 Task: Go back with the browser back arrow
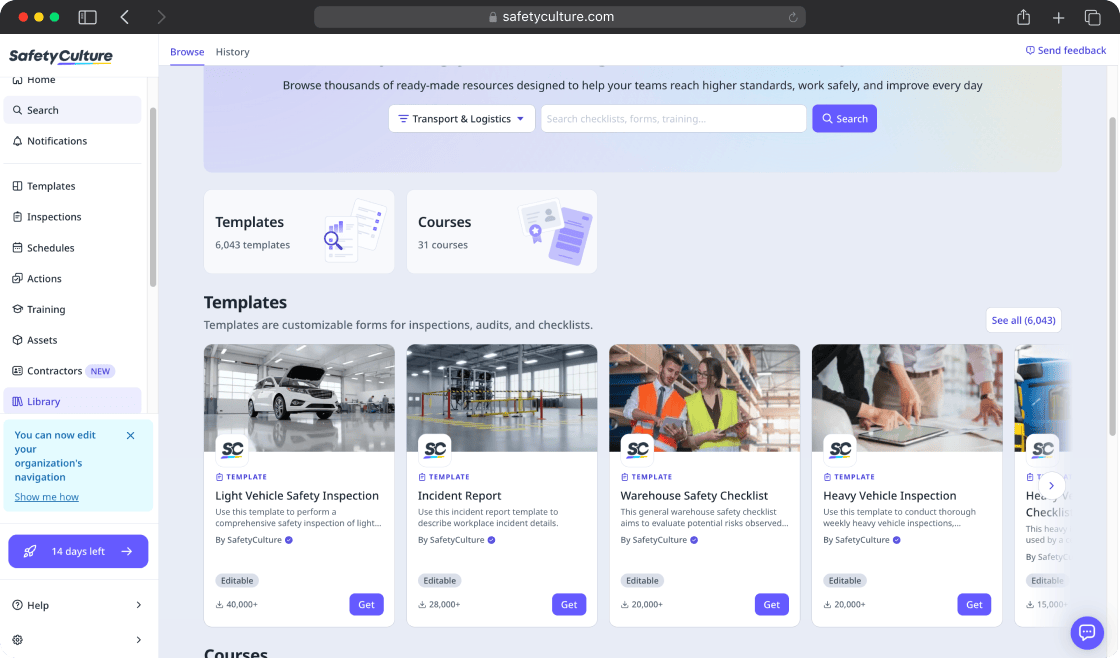click(124, 17)
